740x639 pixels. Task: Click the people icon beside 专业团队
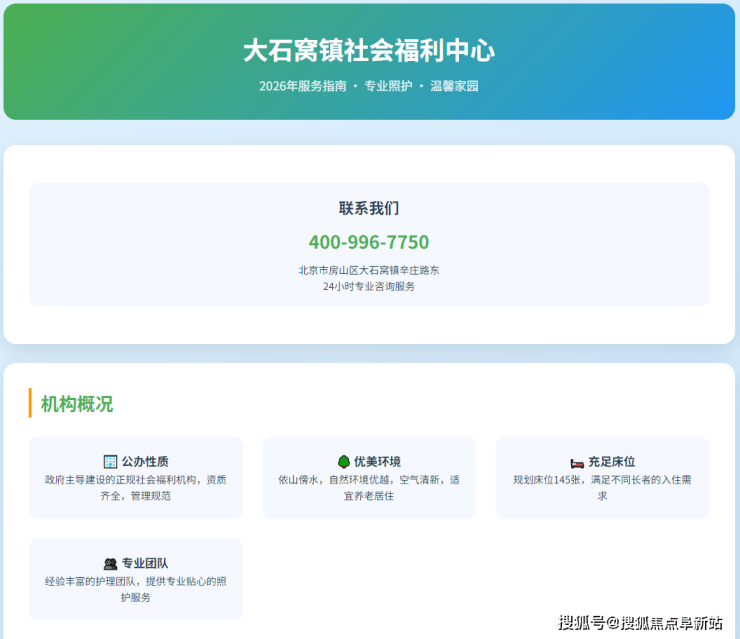[110, 564]
